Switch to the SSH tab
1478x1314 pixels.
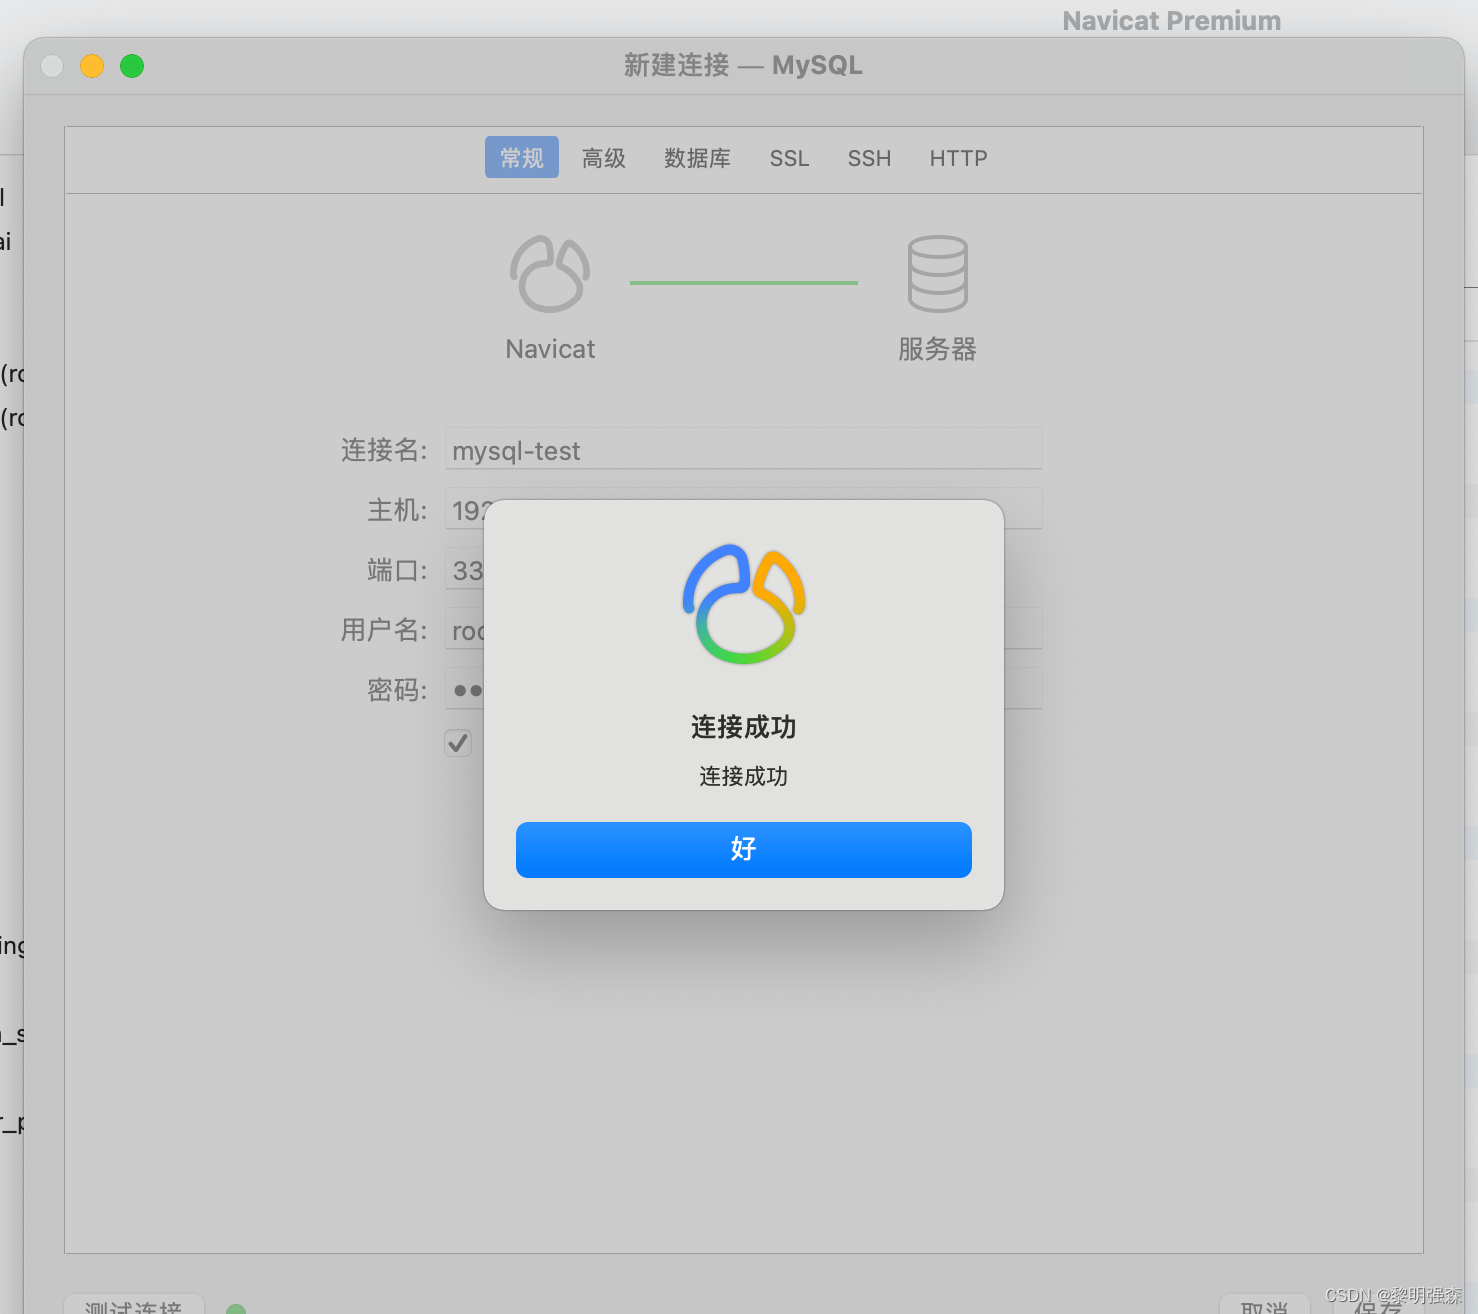click(x=869, y=158)
